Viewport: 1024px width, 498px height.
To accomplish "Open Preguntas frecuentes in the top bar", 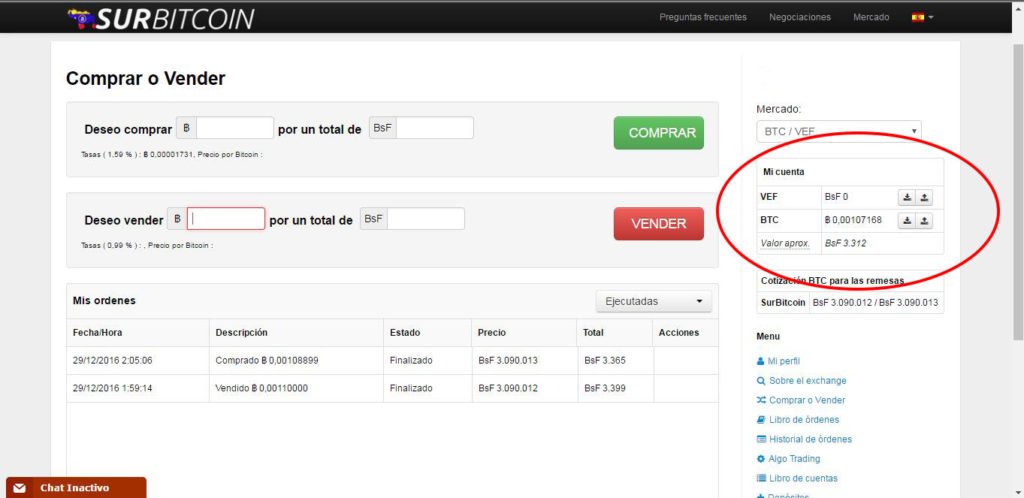I will click(703, 18).
